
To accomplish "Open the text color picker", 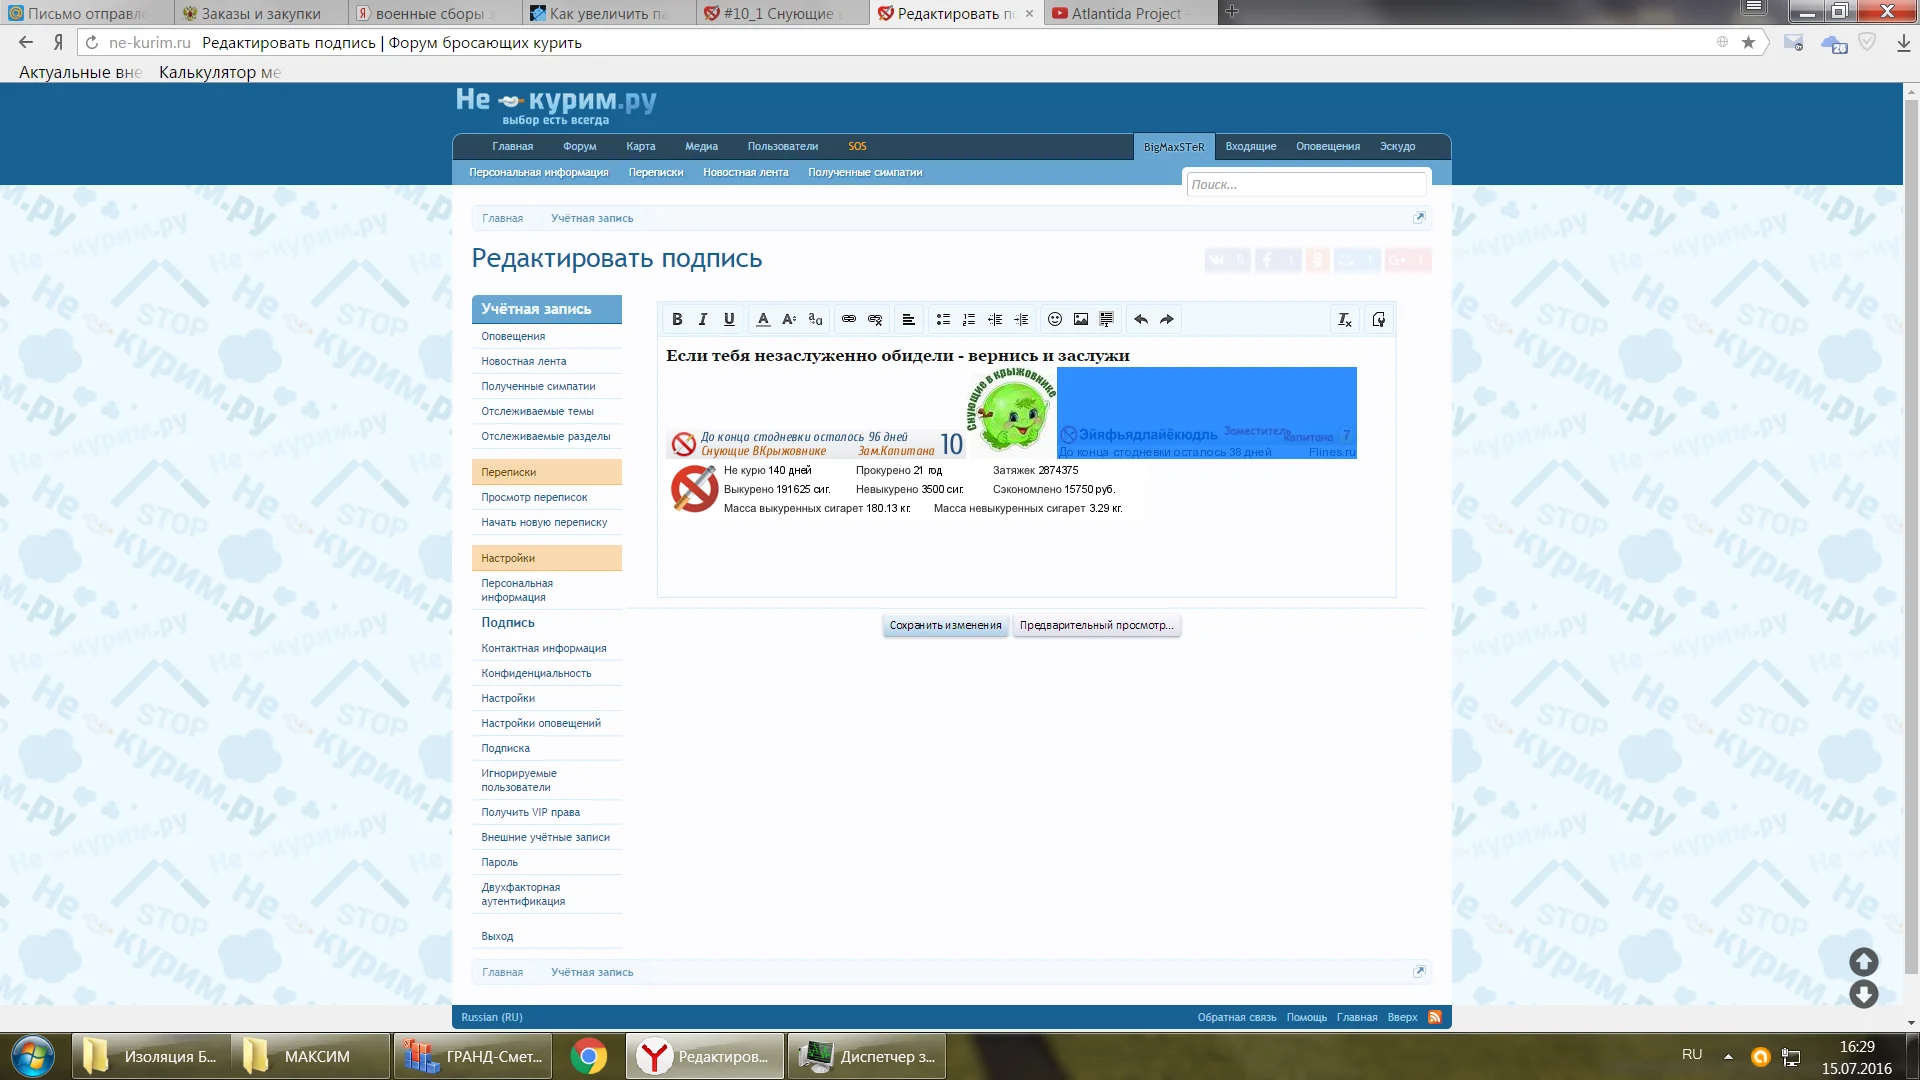I will (x=763, y=319).
